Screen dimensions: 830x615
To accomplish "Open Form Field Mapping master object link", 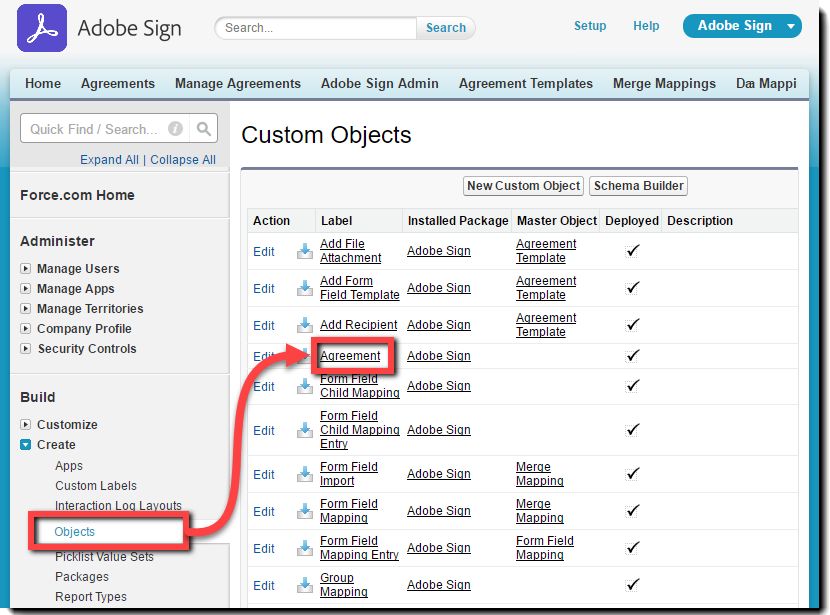I will click(545, 548).
